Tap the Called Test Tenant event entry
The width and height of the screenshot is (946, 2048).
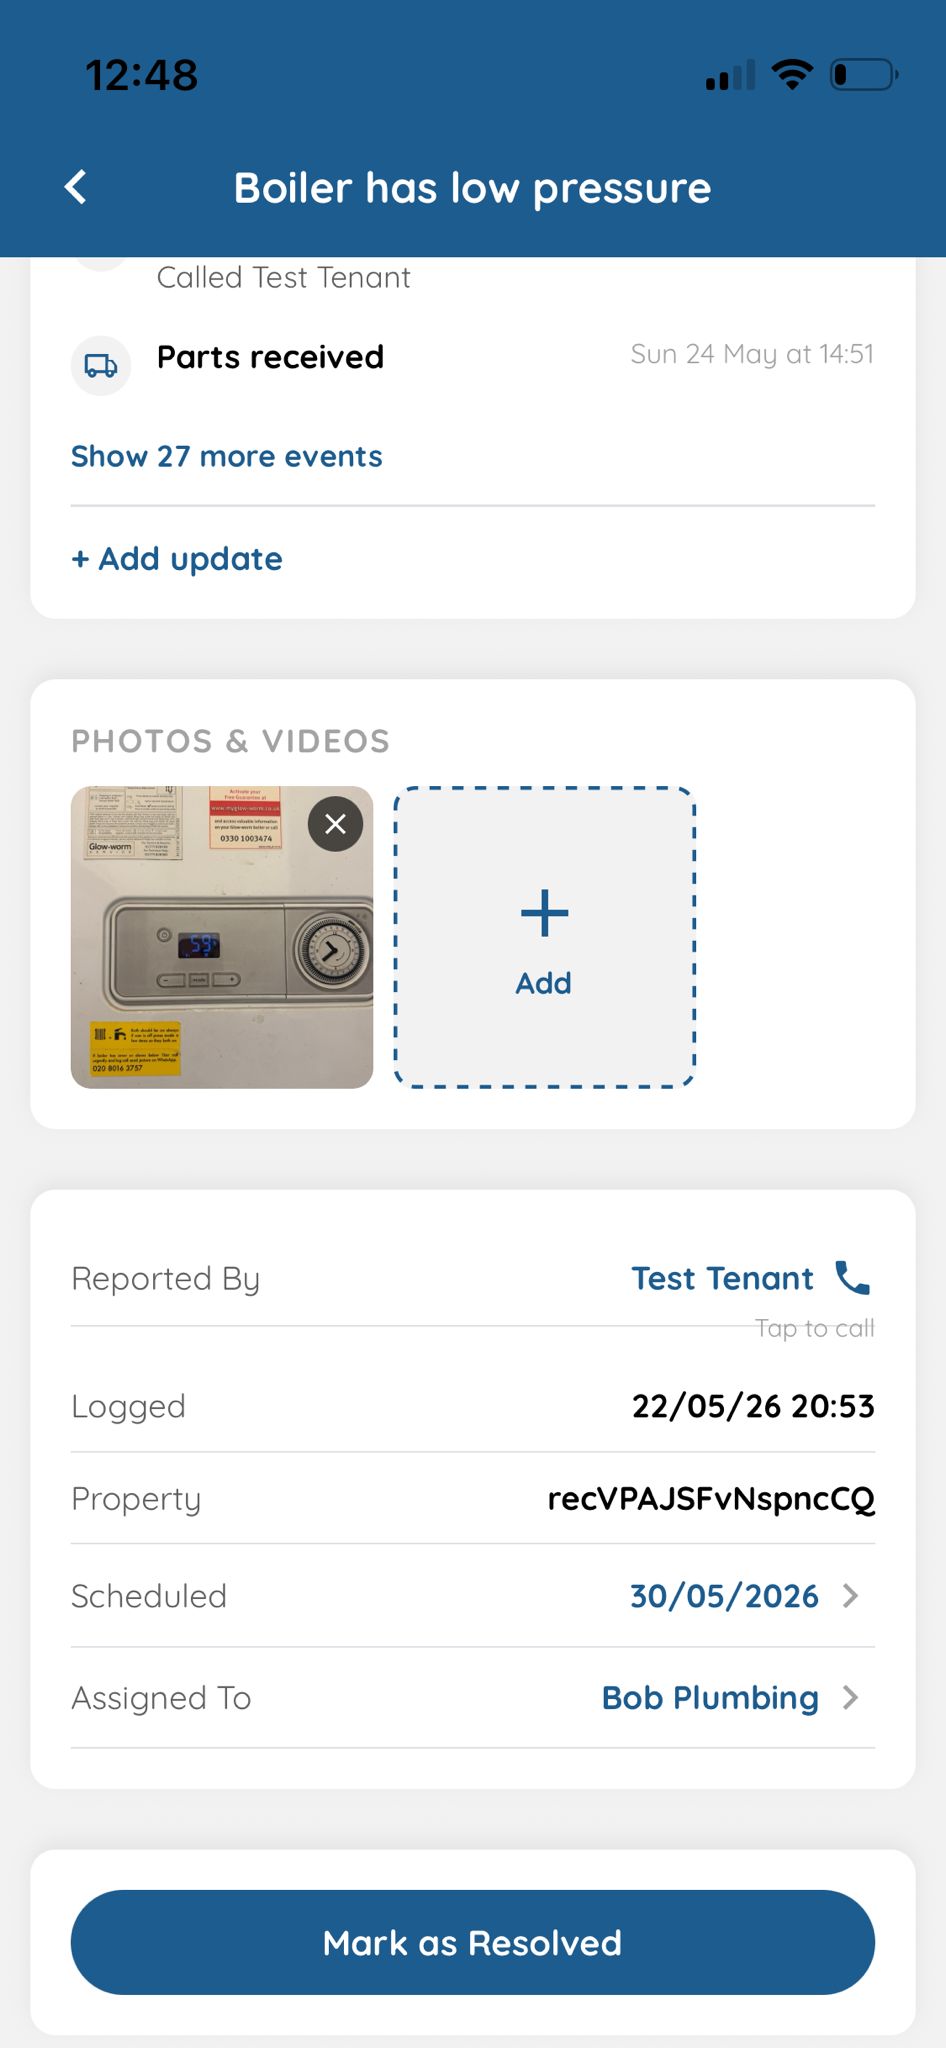(x=284, y=277)
